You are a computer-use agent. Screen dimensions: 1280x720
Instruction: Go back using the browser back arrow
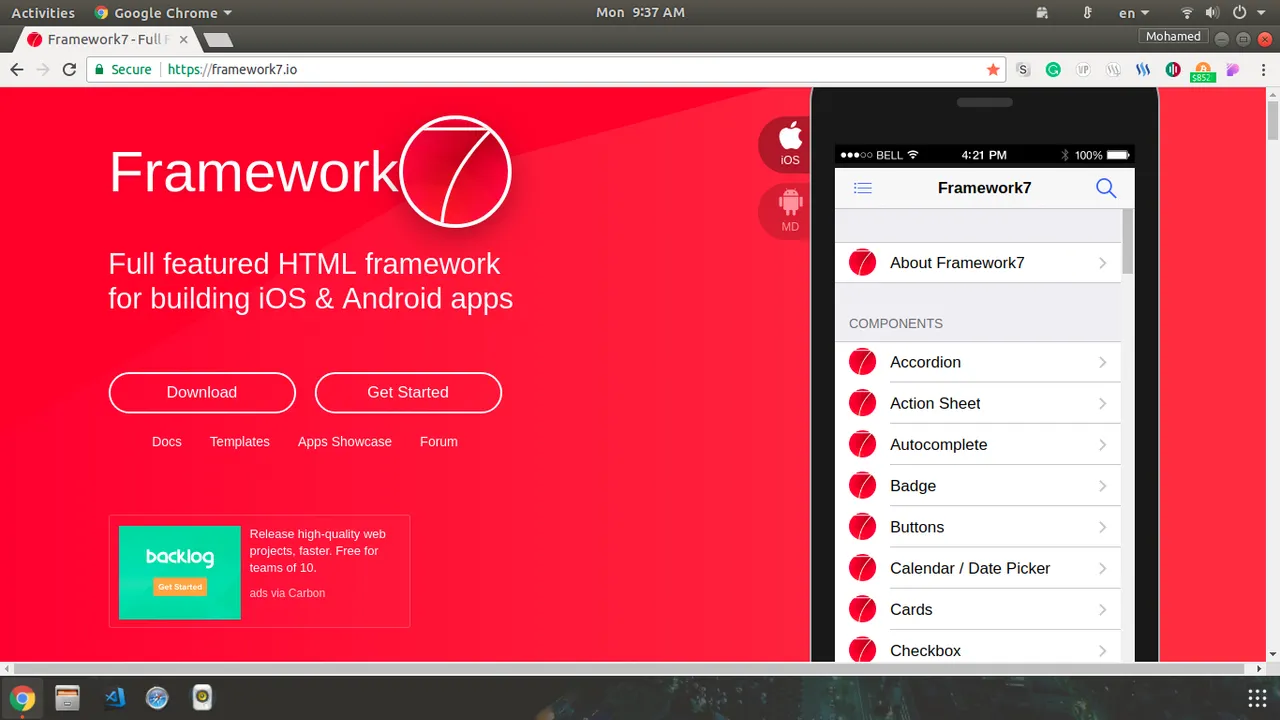[x=17, y=69]
